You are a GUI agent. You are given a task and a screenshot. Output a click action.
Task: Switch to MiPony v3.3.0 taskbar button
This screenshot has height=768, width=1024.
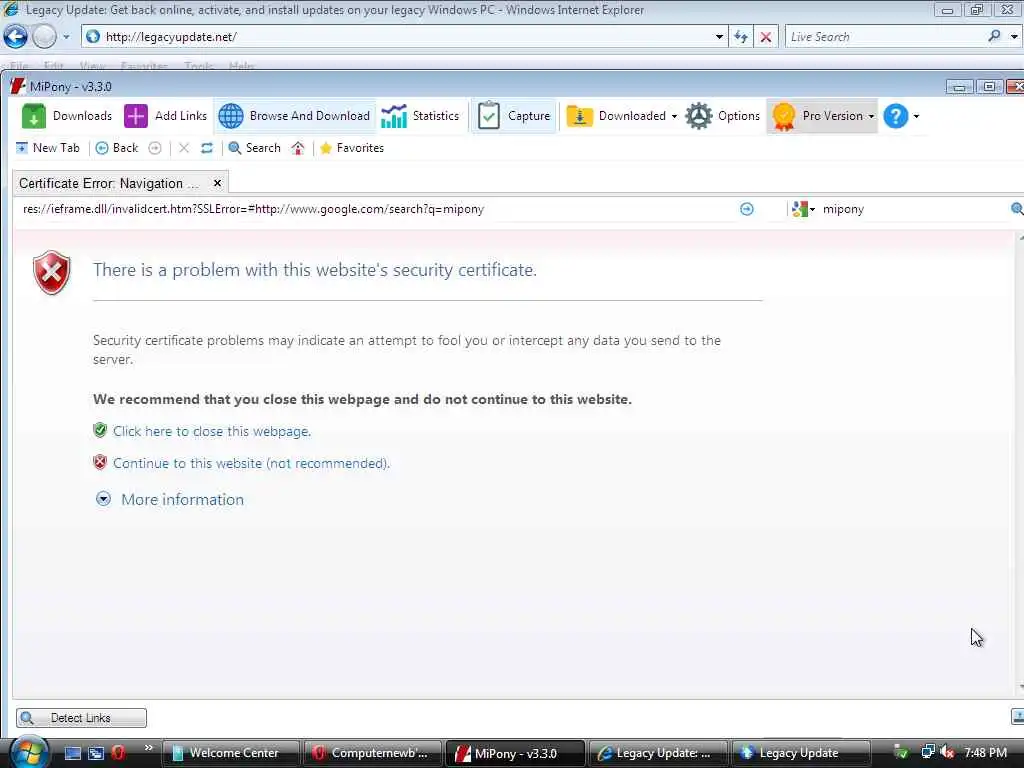(x=515, y=753)
